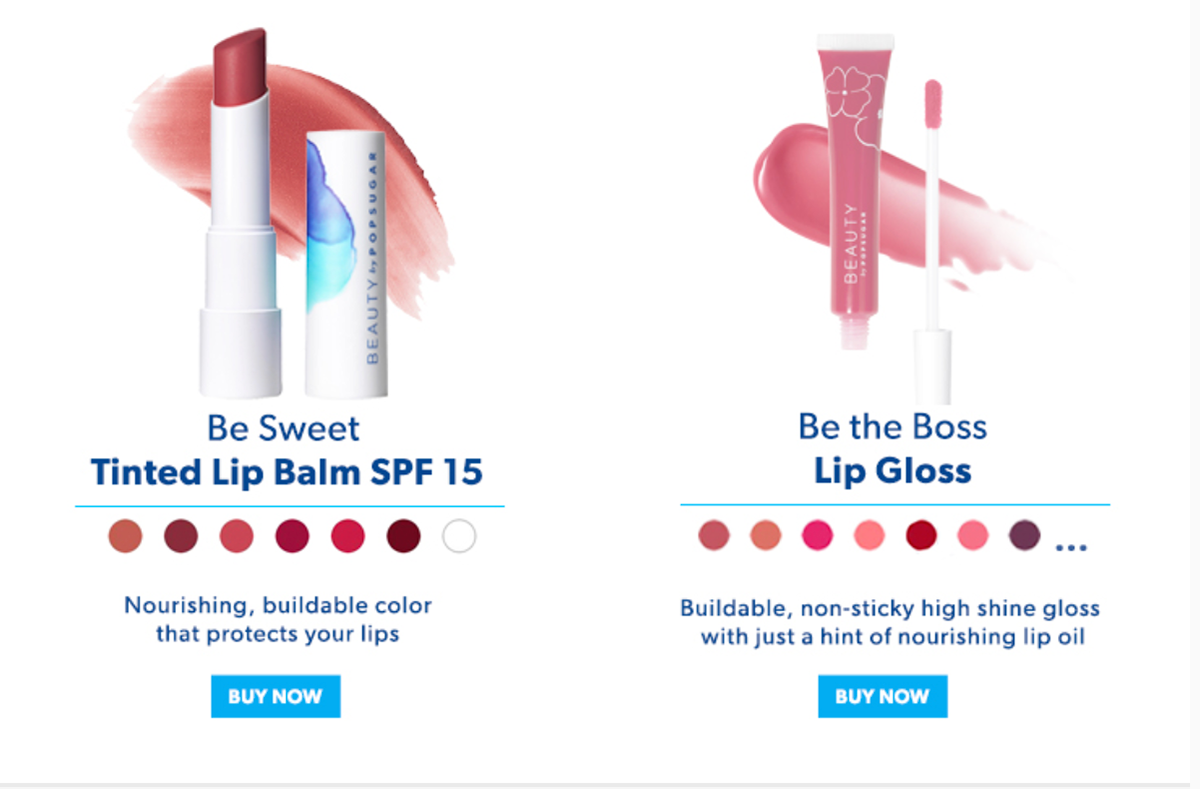Image resolution: width=1200 pixels, height=789 pixels.
Task: Select the white clear lip balm swatch
Action: click(x=459, y=537)
